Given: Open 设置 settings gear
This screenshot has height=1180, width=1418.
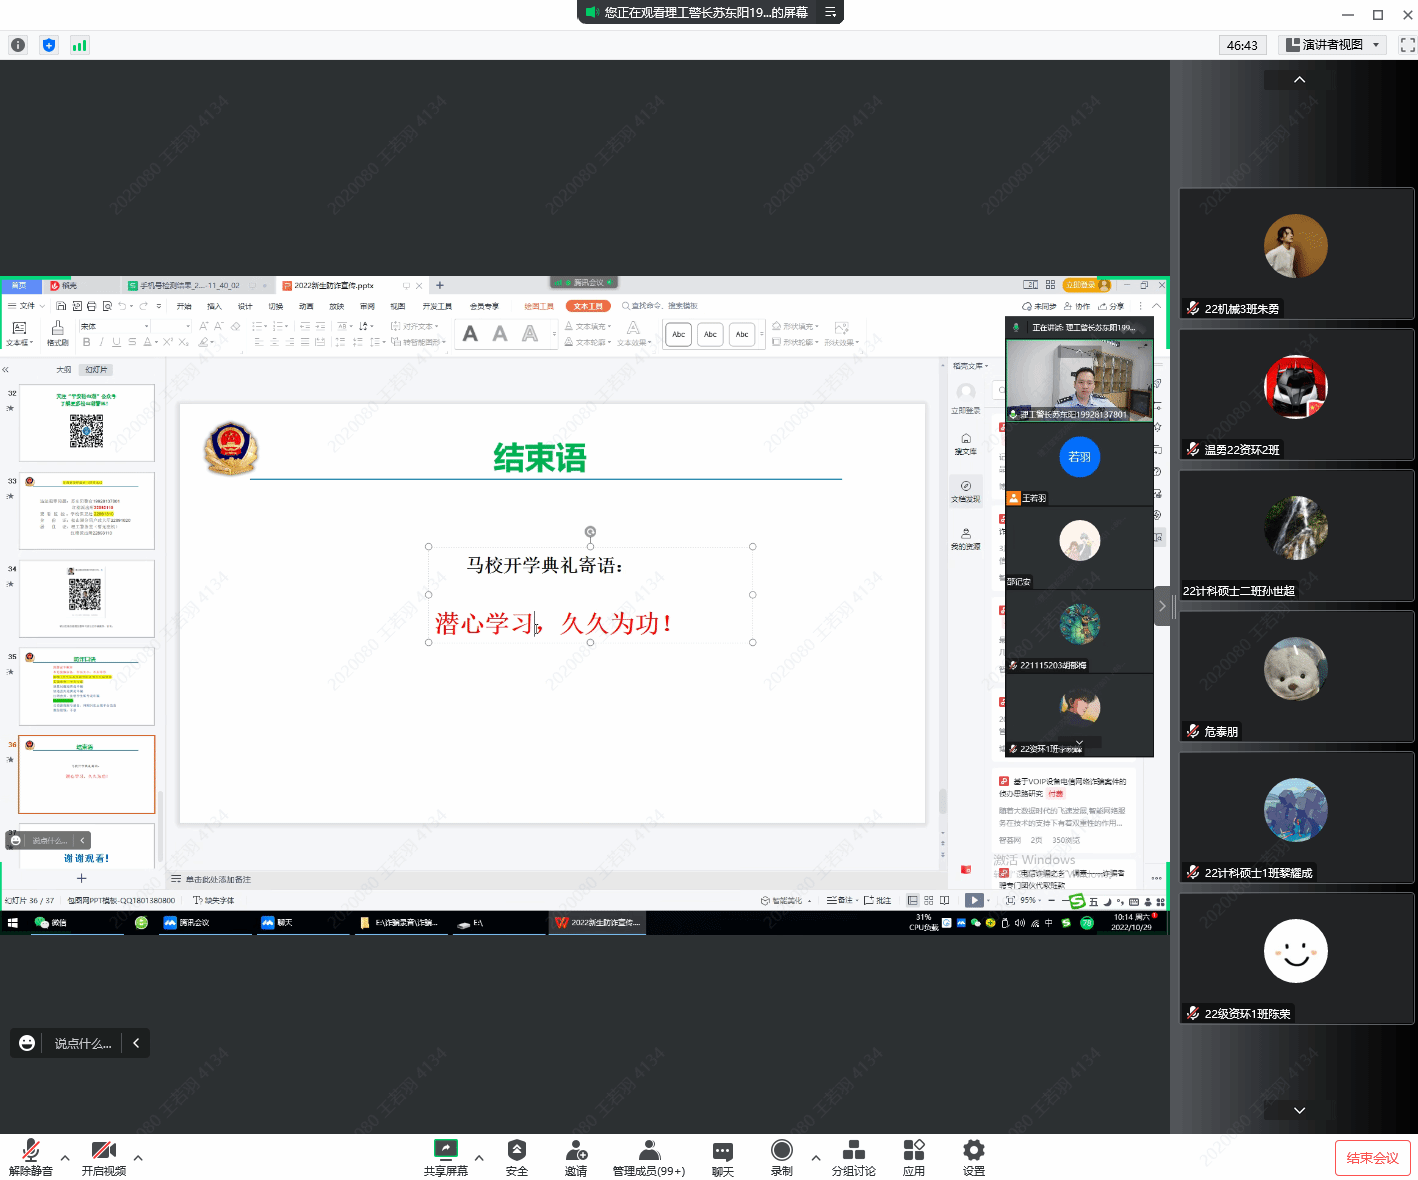Looking at the screenshot, I should [x=973, y=1158].
